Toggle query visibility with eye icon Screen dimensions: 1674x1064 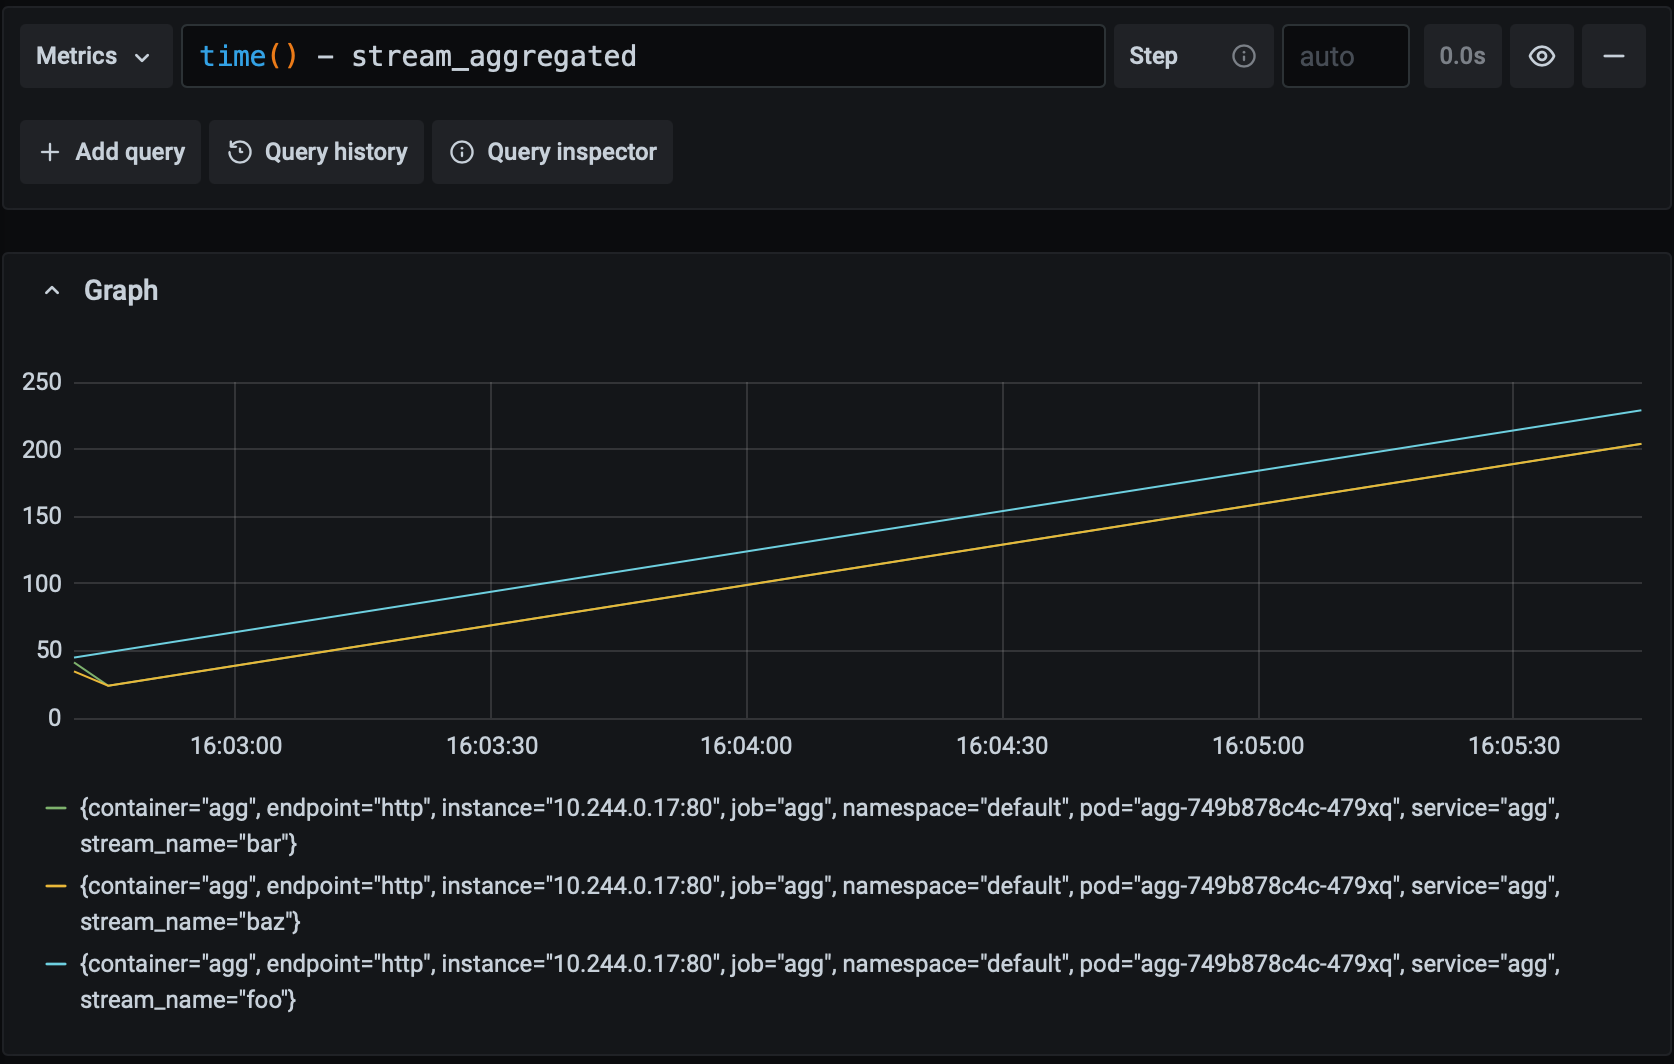1541,56
